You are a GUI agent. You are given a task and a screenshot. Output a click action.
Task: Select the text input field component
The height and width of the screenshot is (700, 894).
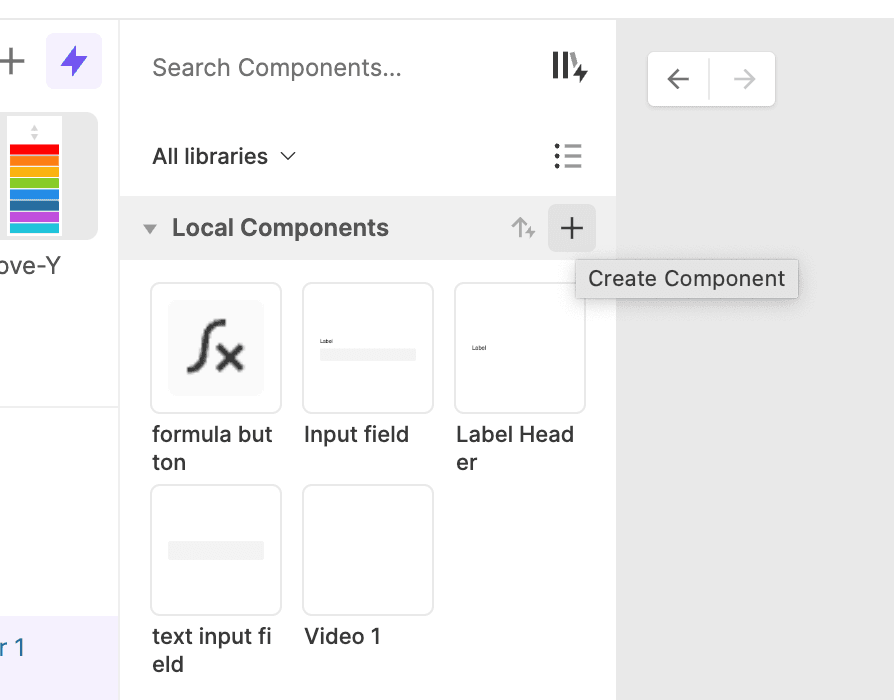(216, 550)
